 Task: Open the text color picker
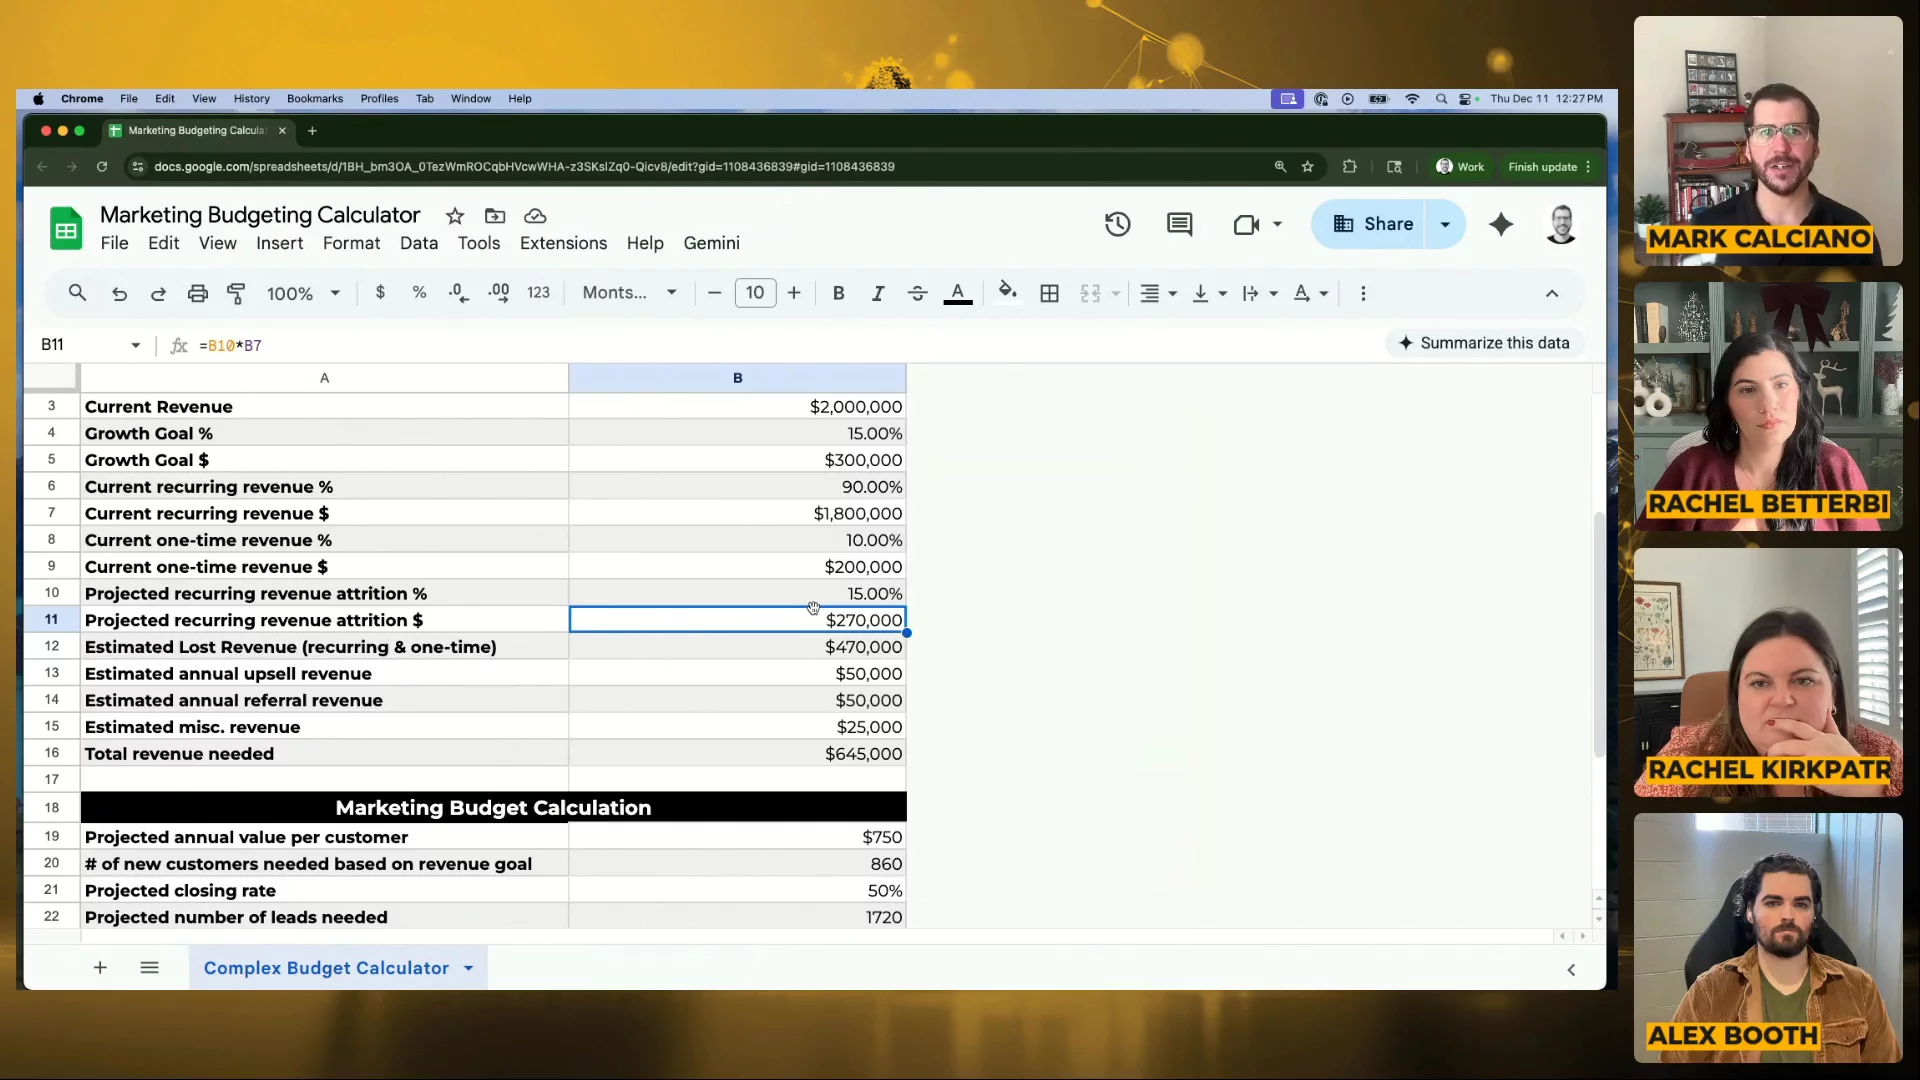point(957,293)
